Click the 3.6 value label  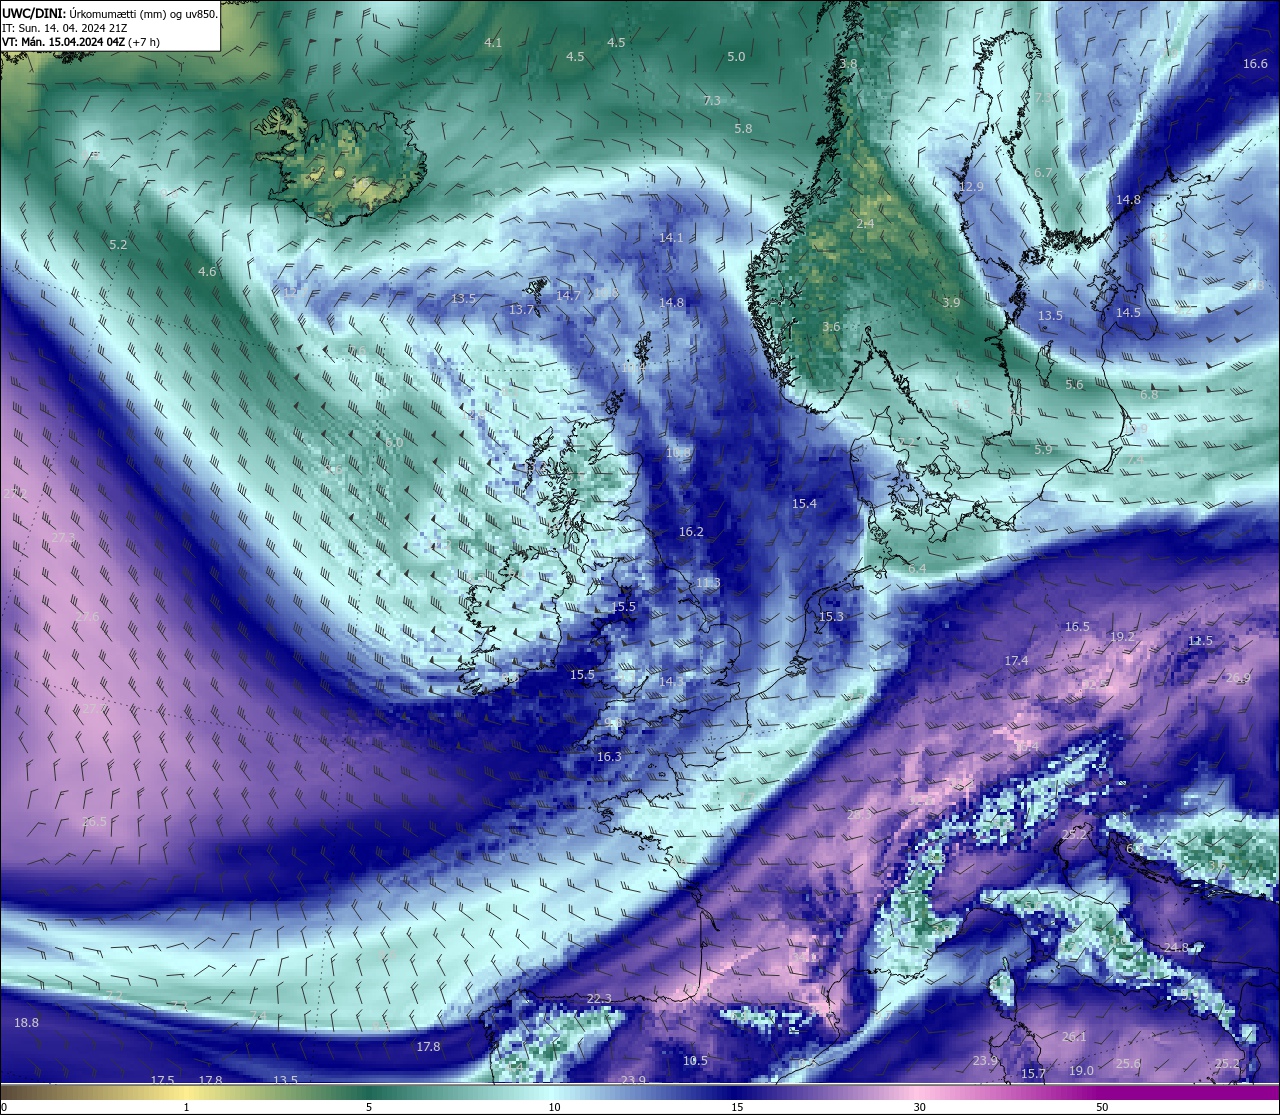tap(831, 327)
